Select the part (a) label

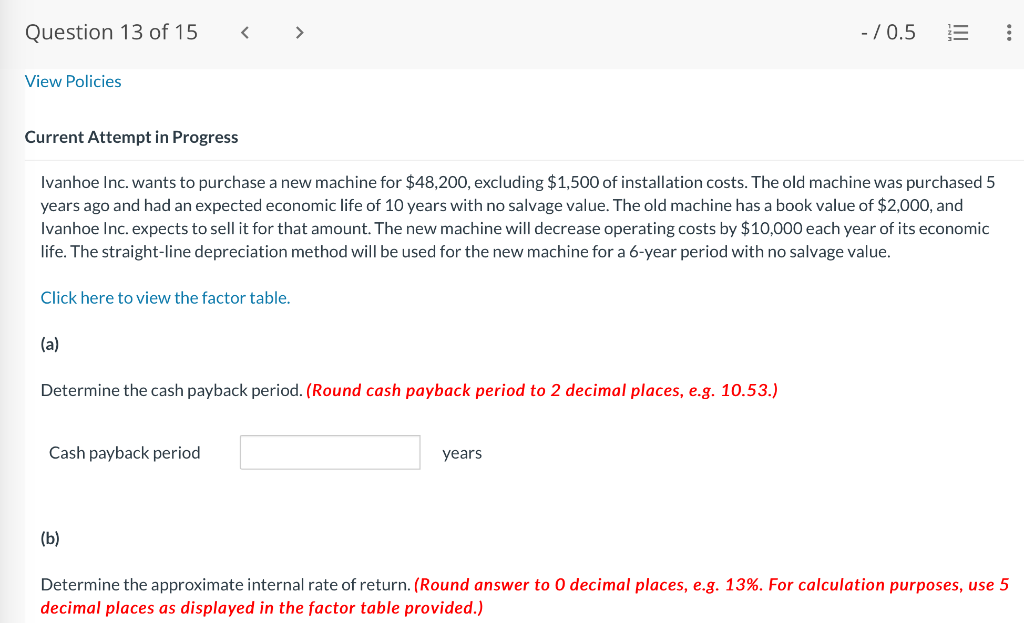click(49, 344)
